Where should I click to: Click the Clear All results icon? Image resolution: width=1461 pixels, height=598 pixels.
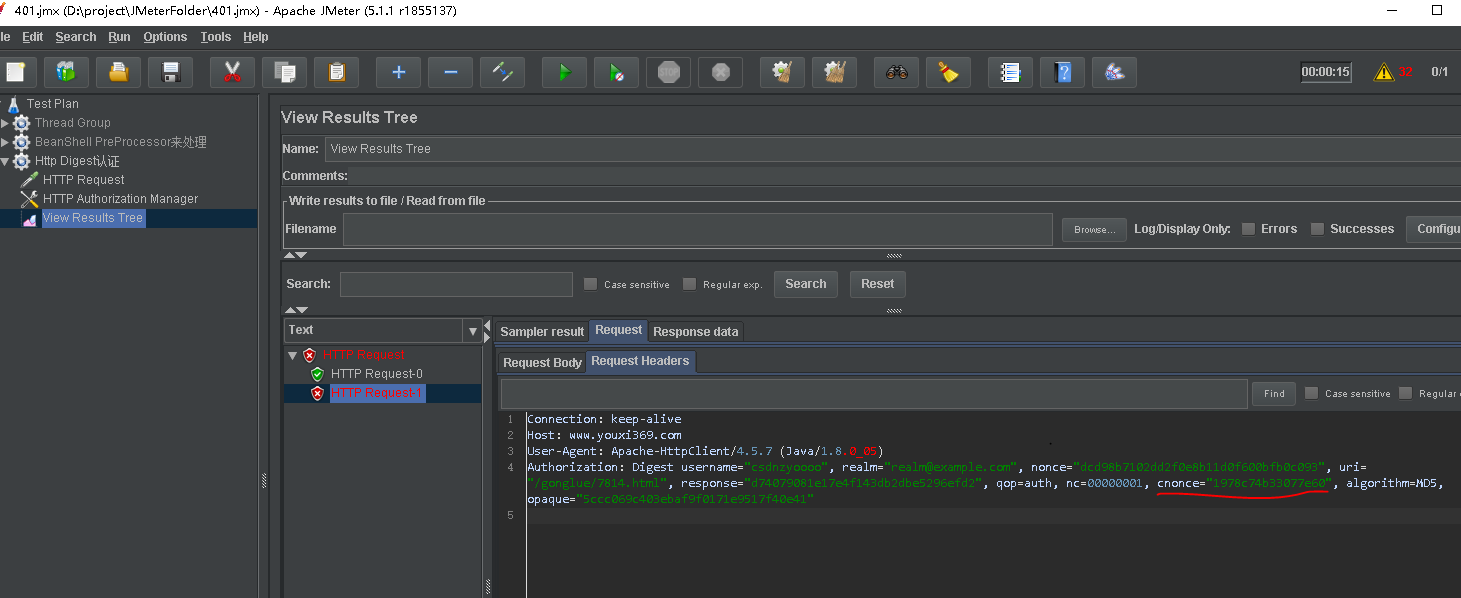coord(834,72)
